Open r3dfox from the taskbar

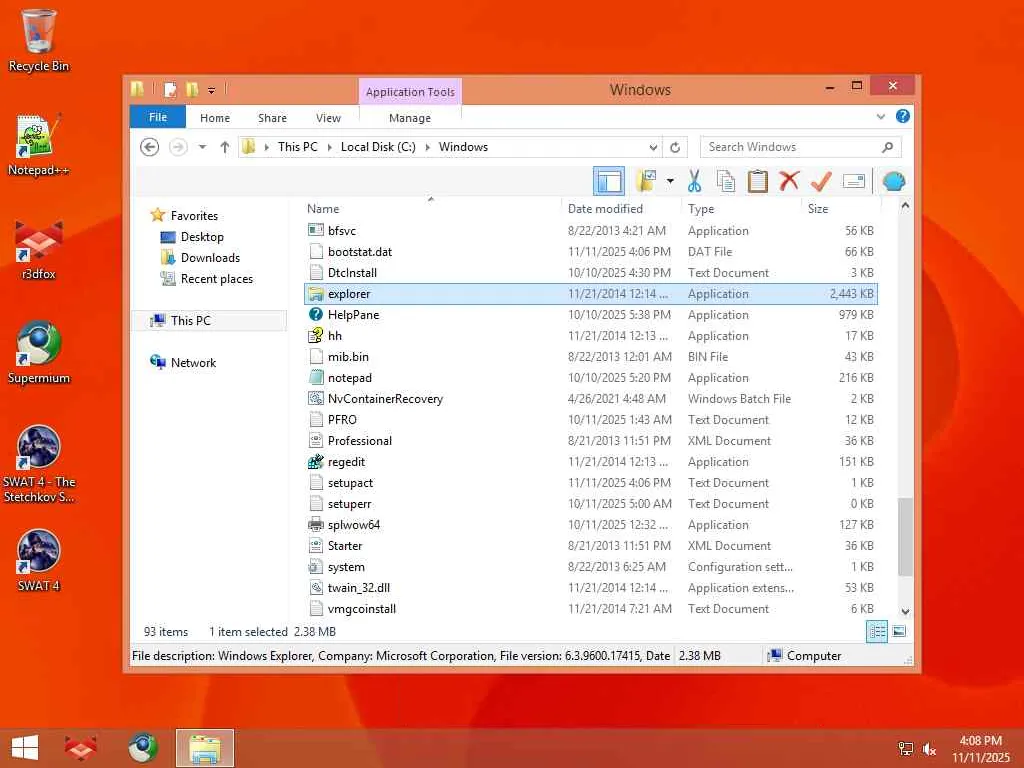pos(80,748)
